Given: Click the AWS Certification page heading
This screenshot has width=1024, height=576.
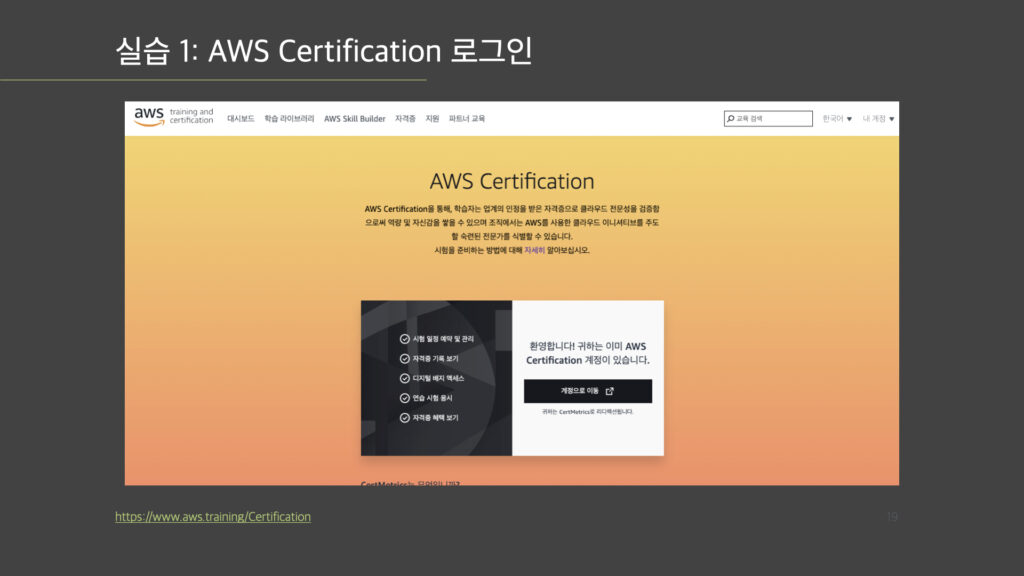Looking at the screenshot, I should coord(512,181).
